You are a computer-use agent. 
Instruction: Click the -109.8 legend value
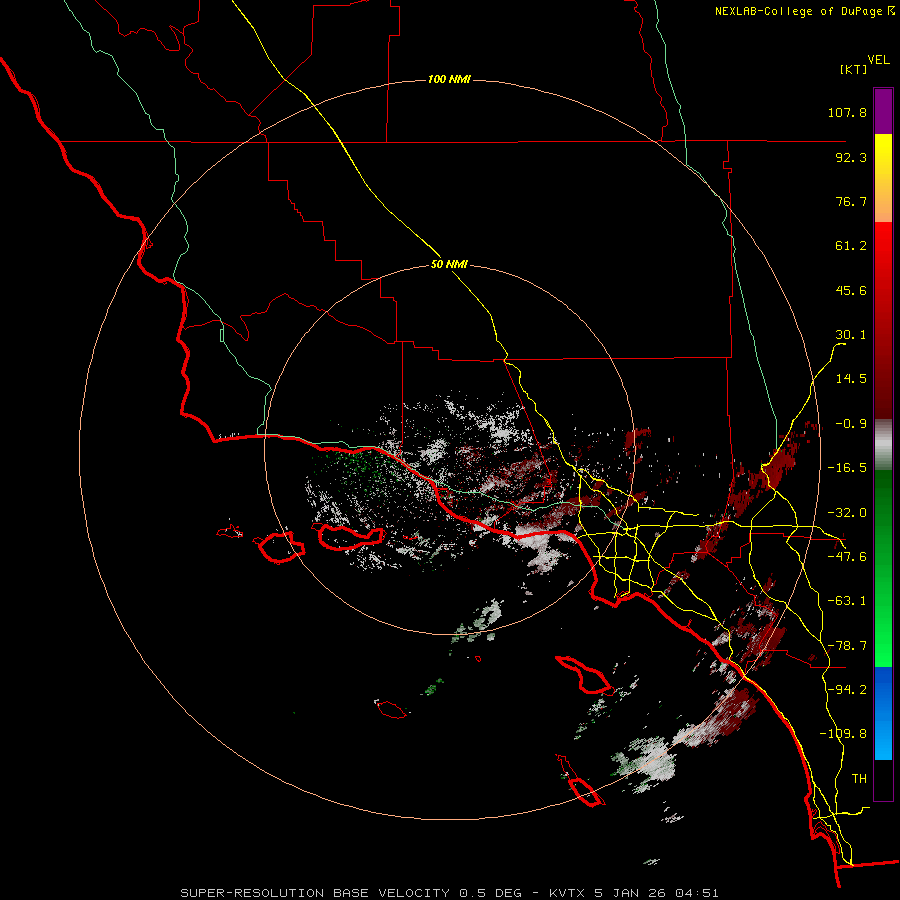tap(843, 734)
